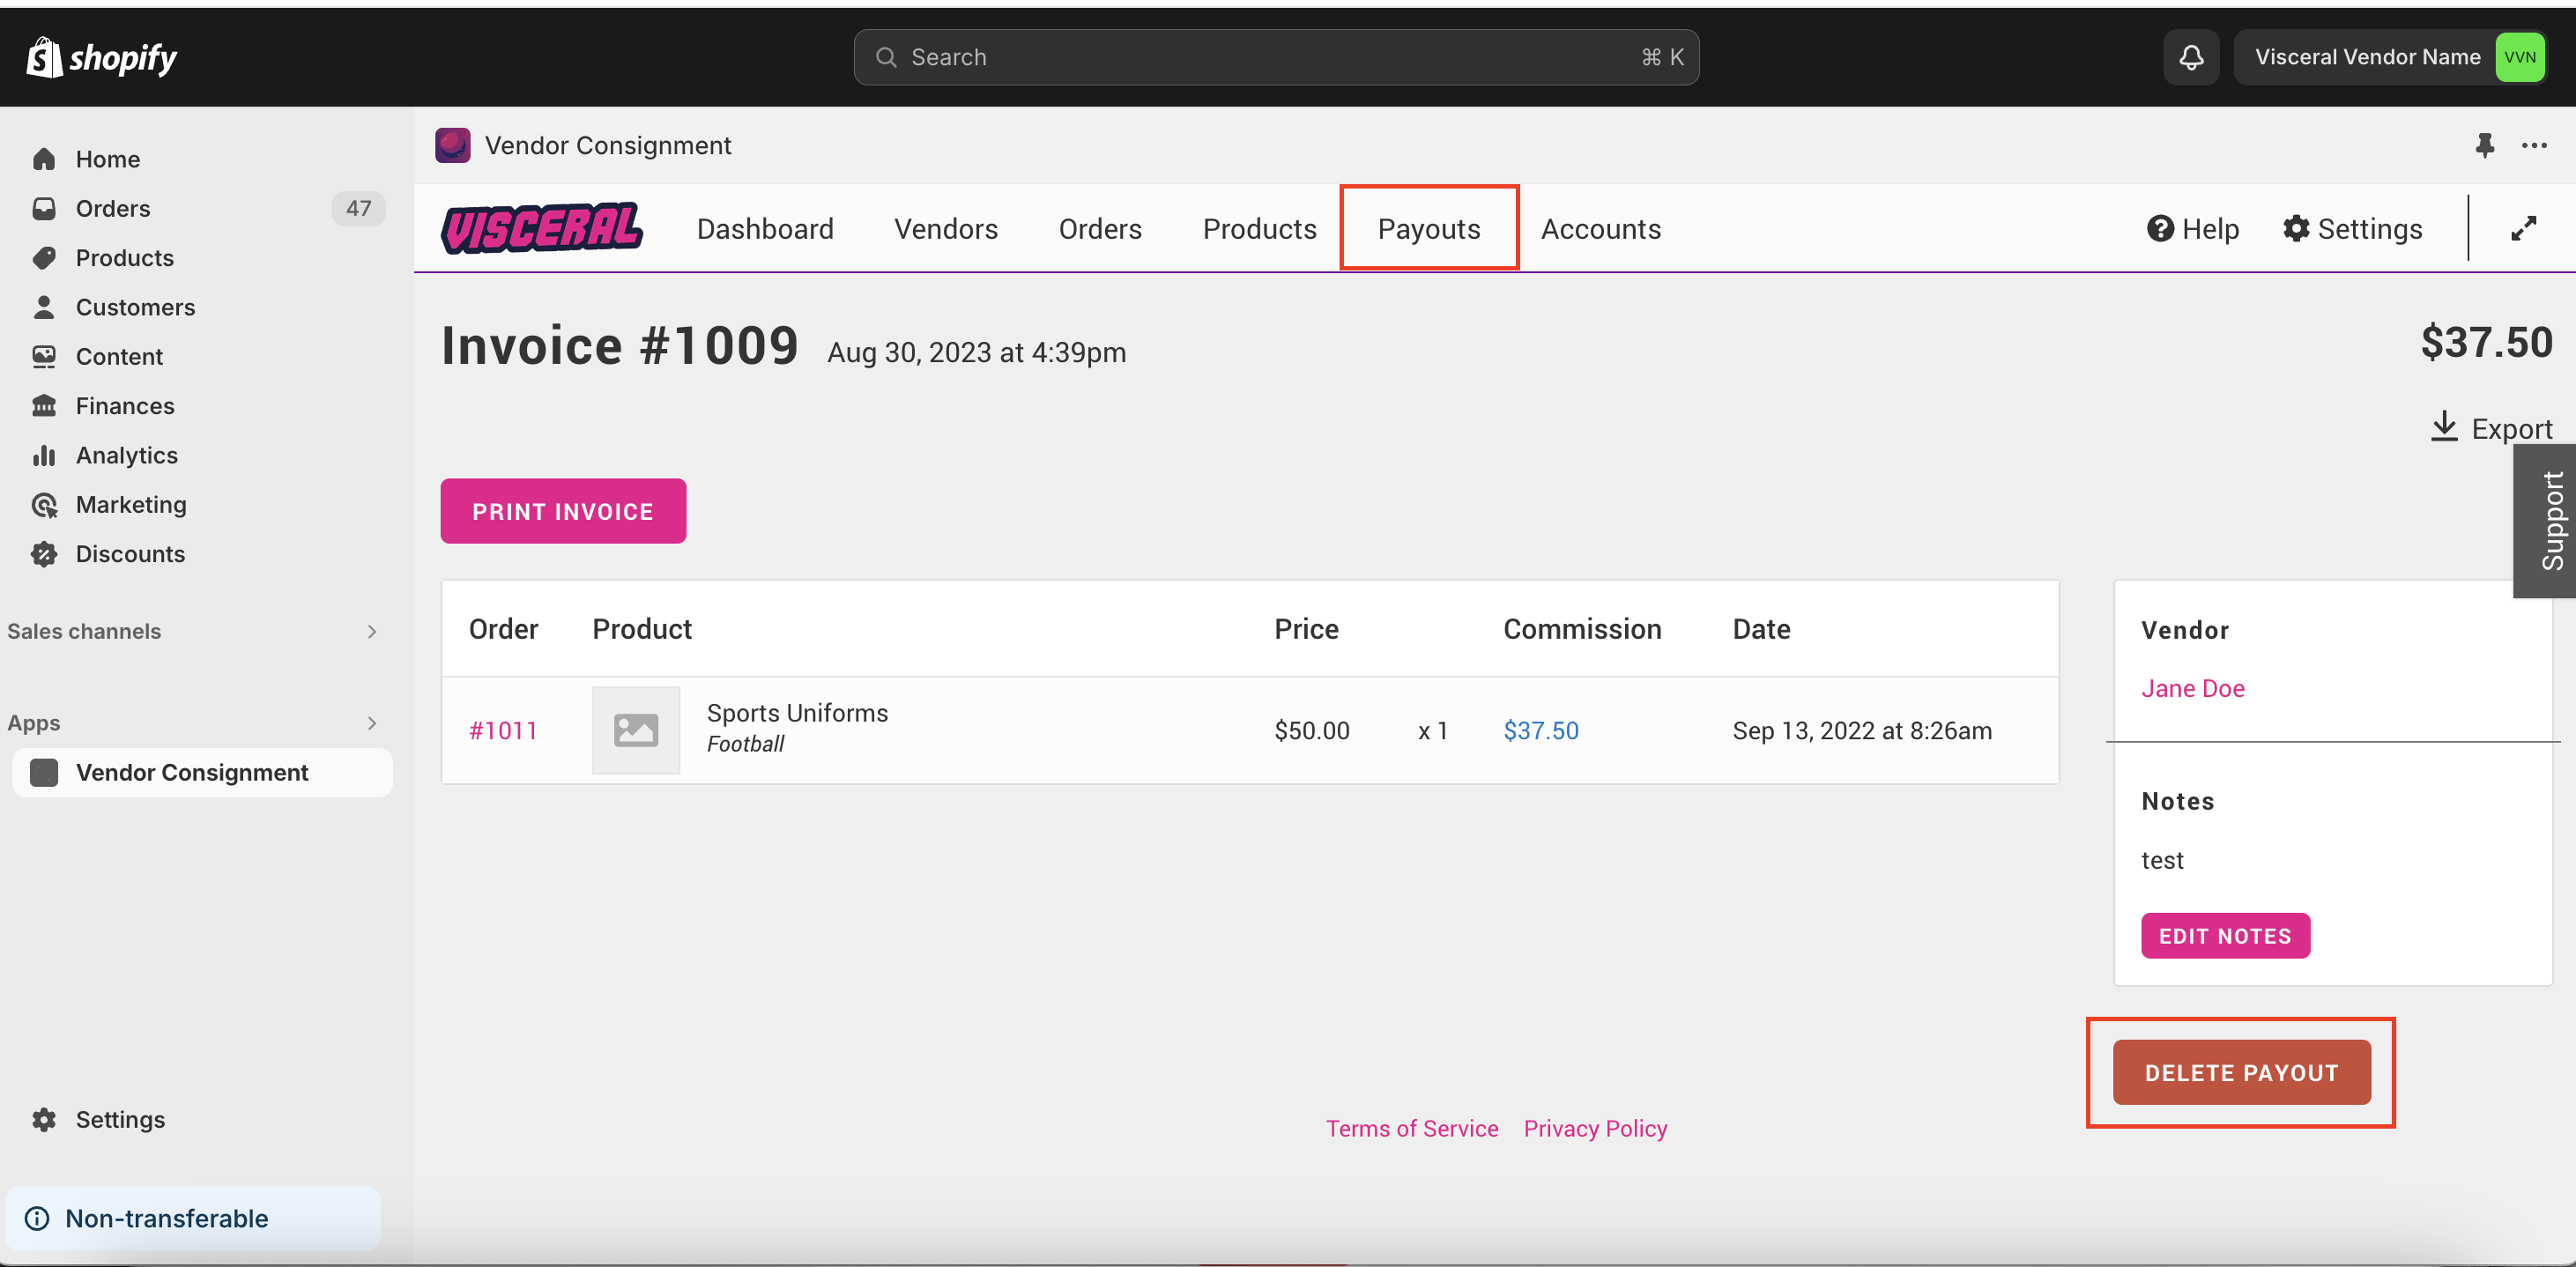Viewport: 2576px width, 1267px height.
Task: Open Help with question mark icon
Action: [2192, 229]
